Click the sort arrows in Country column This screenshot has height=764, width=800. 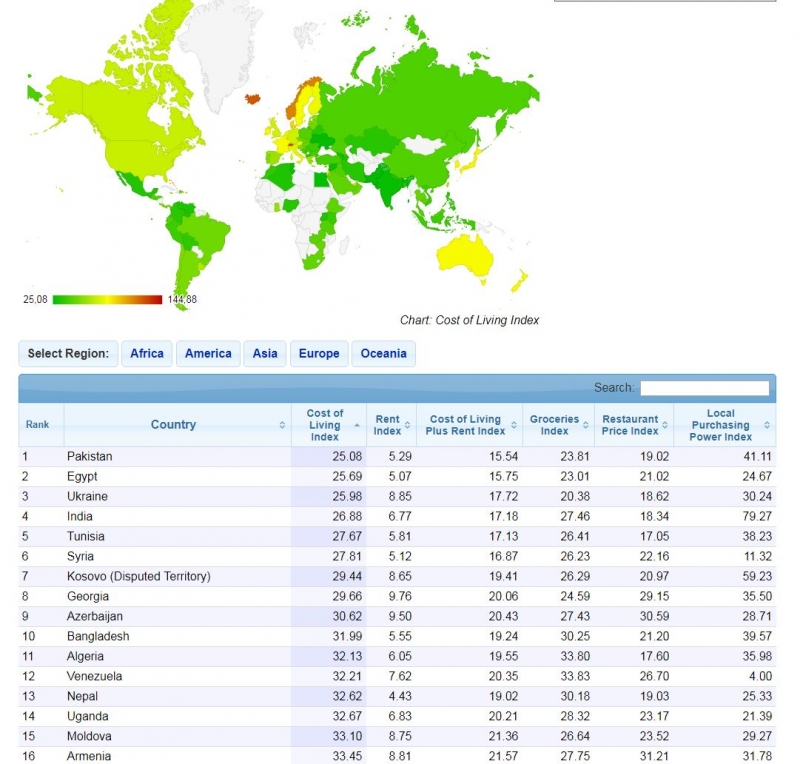point(282,425)
